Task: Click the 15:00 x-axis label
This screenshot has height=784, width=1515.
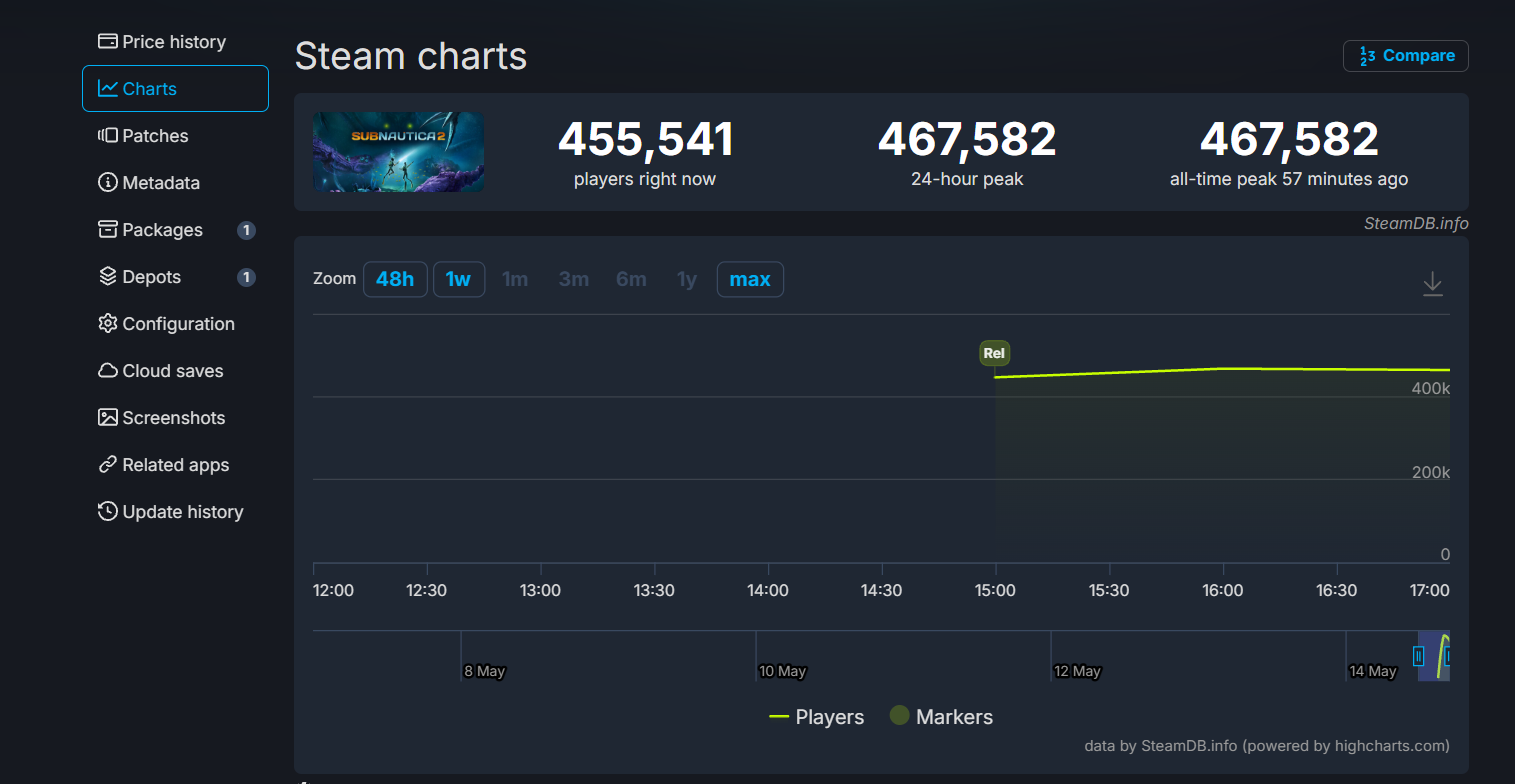Action: pyautogui.click(x=995, y=591)
